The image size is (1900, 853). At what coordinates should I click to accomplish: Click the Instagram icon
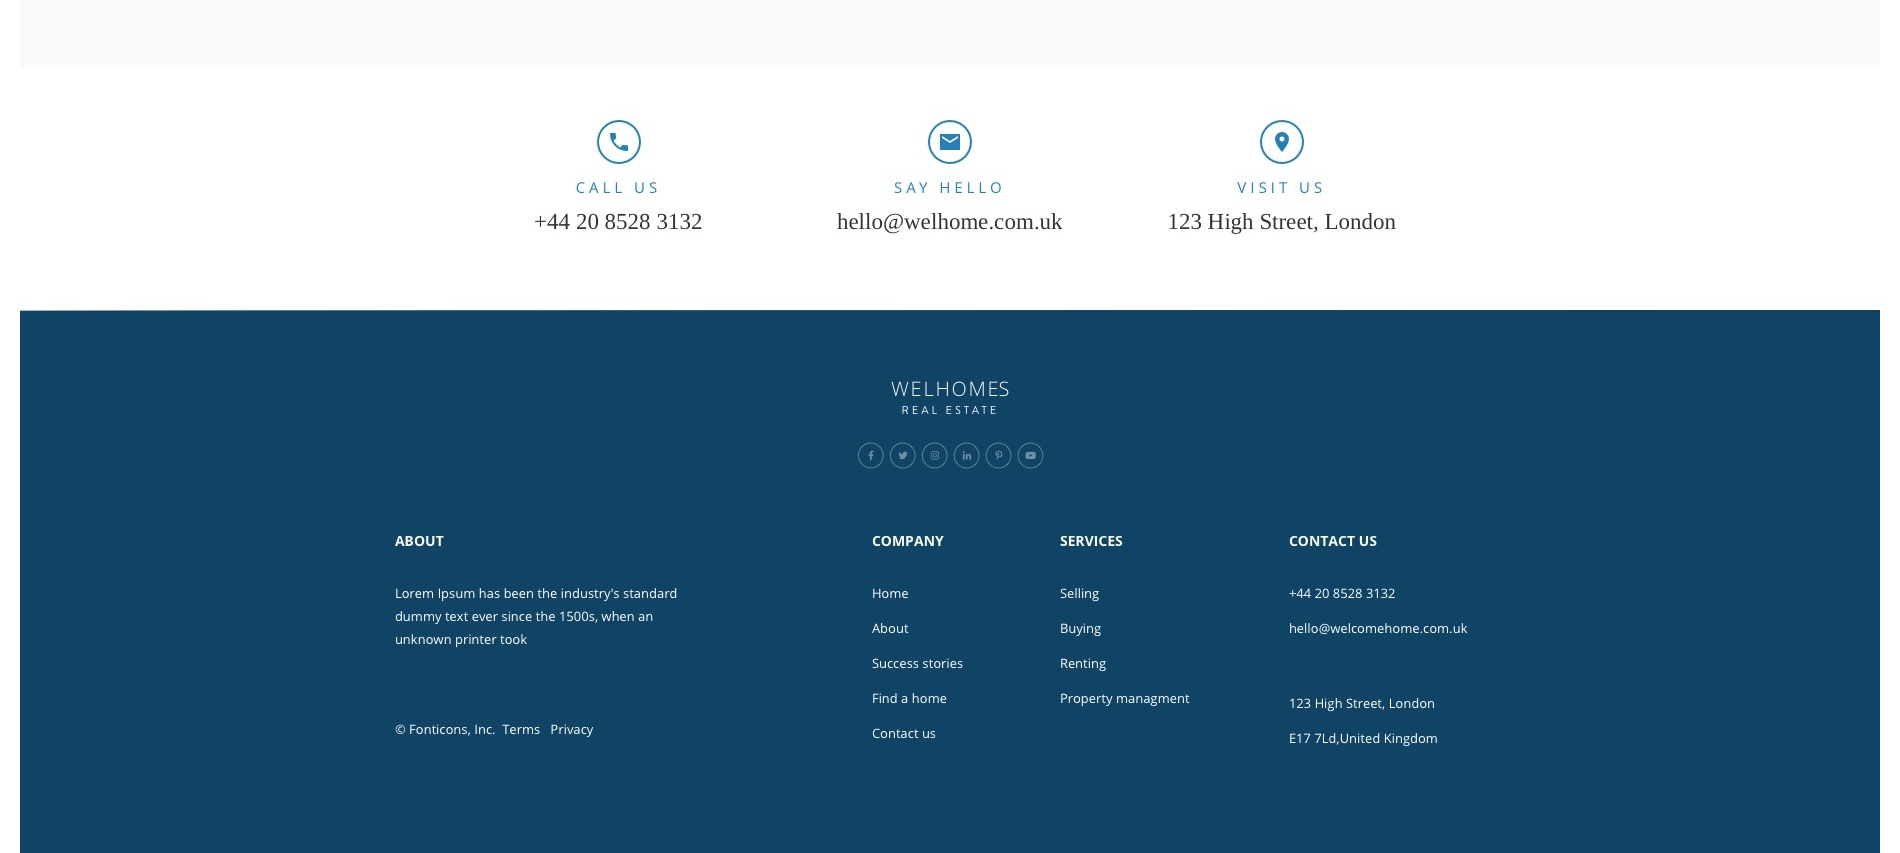pyautogui.click(x=934, y=456)
